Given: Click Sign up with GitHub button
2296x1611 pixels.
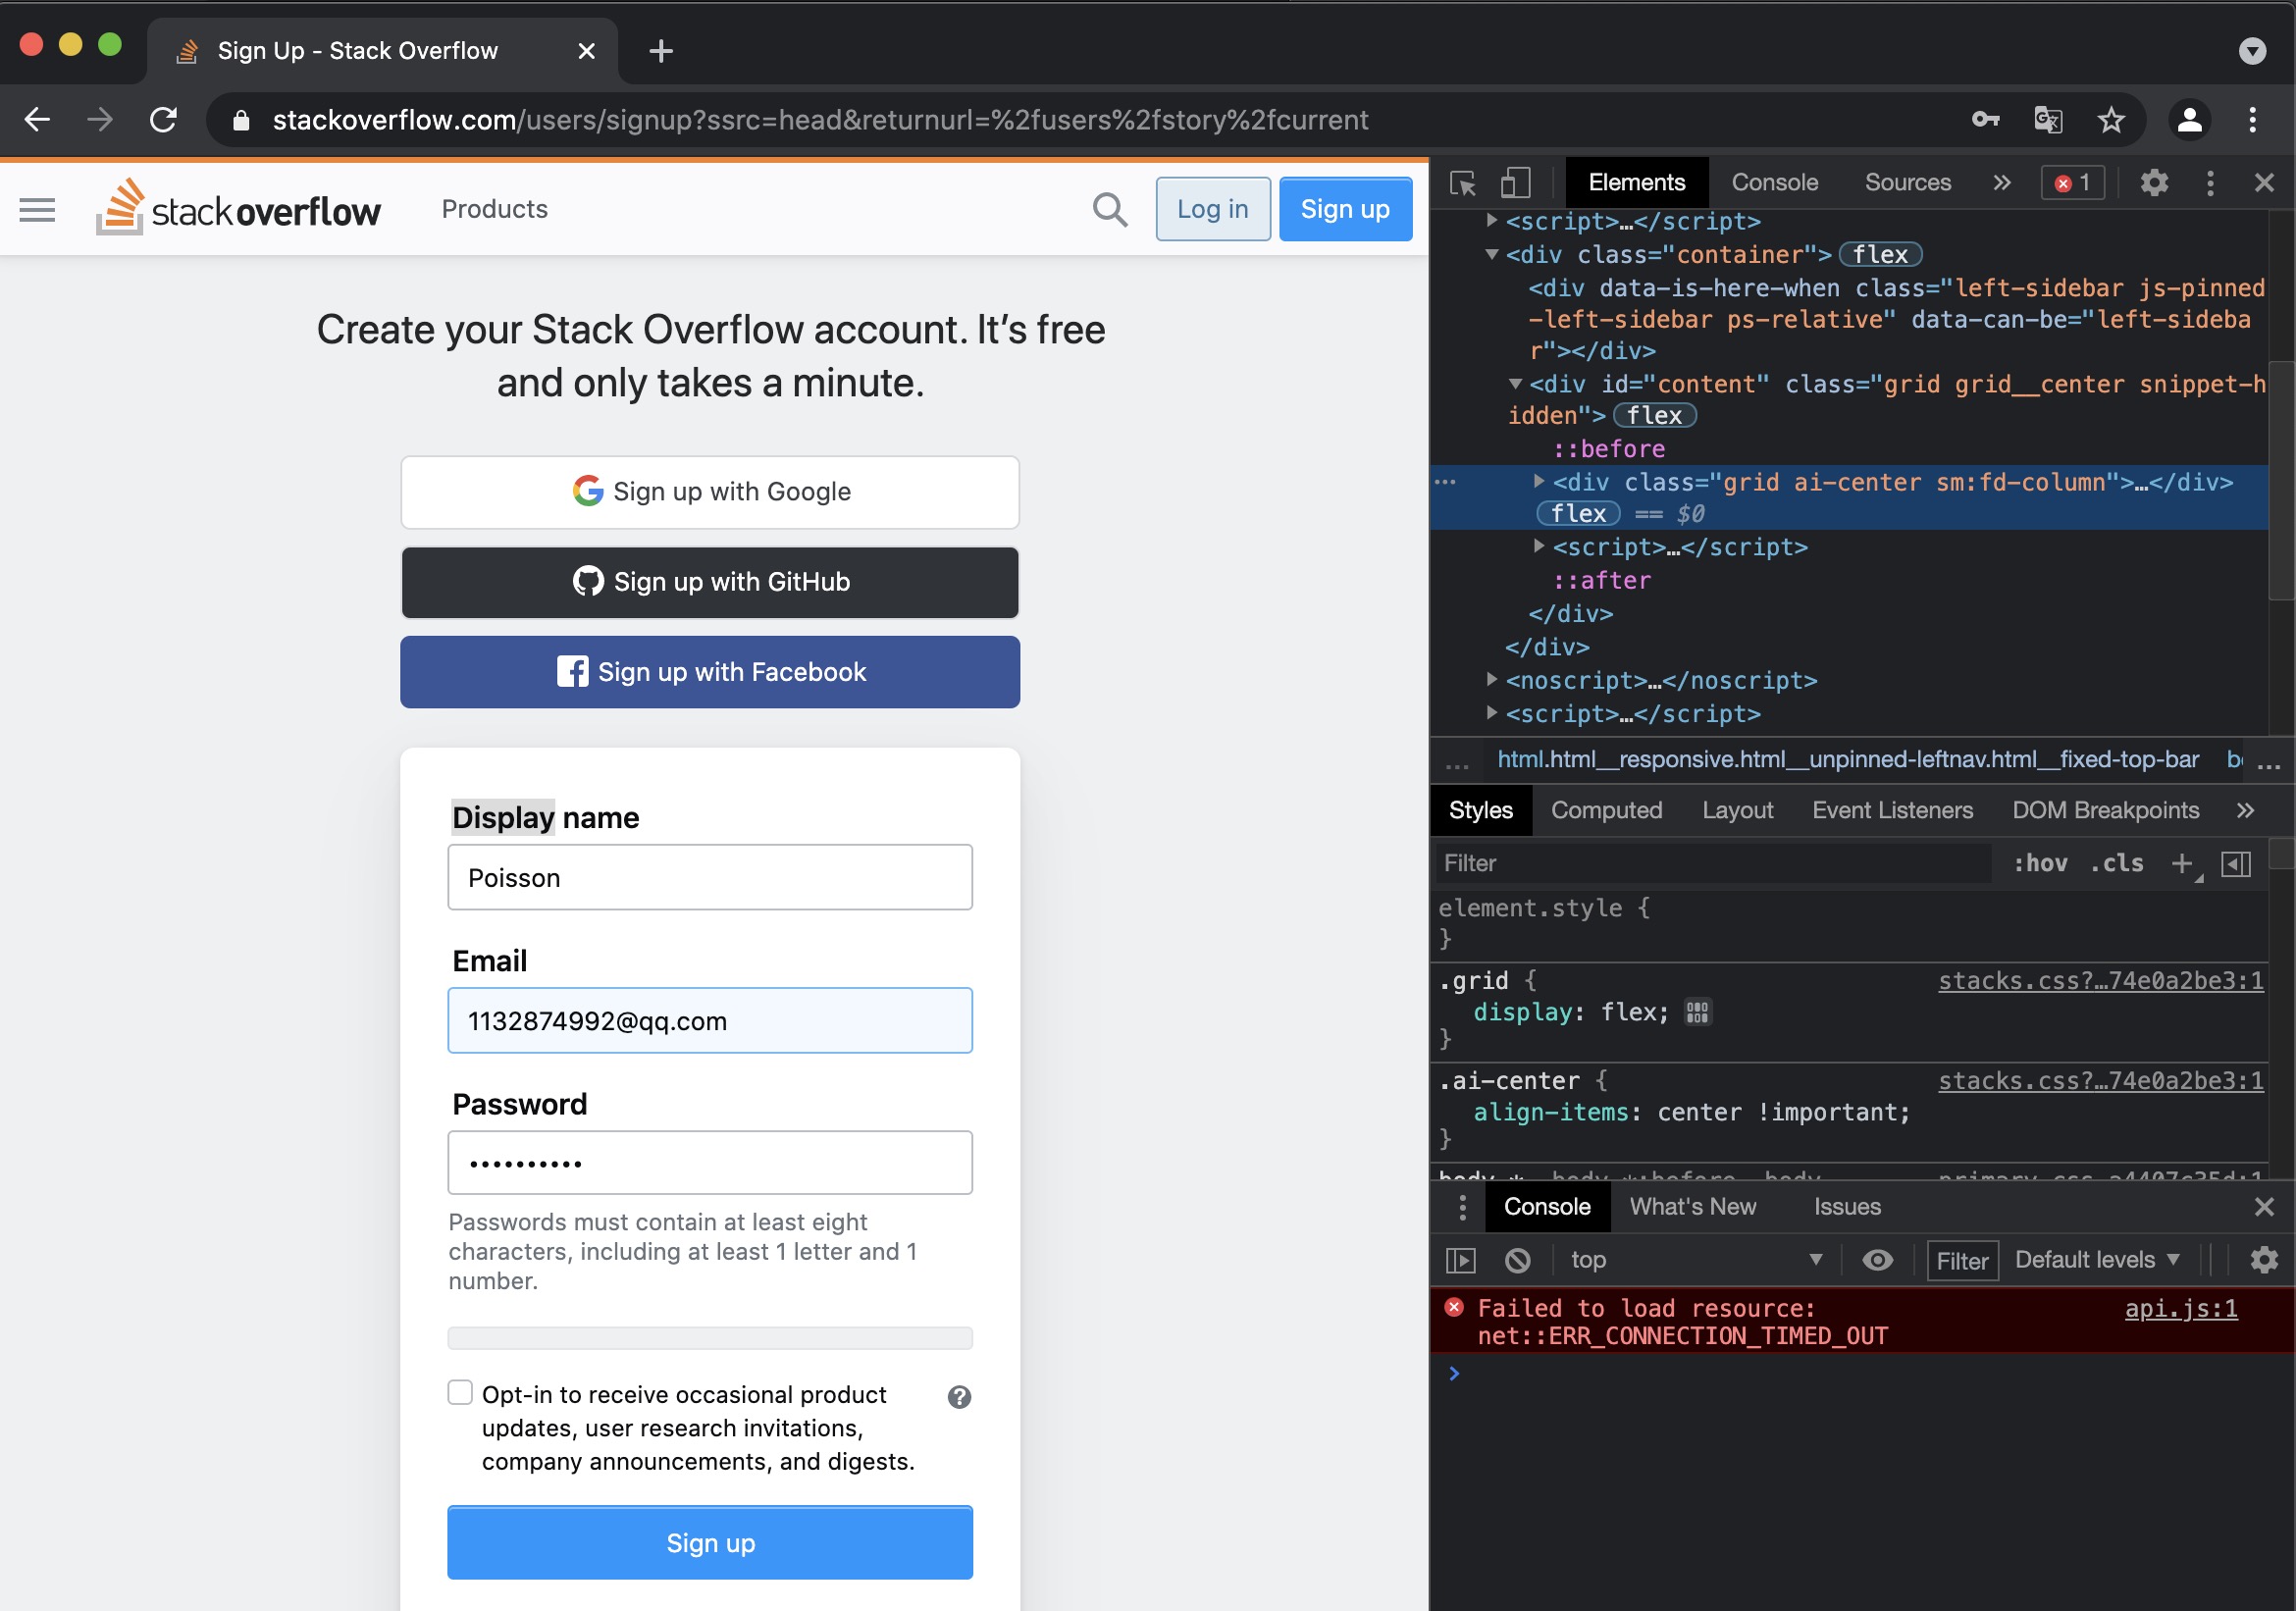Looking at the screenshot, I should coord(710,582).
